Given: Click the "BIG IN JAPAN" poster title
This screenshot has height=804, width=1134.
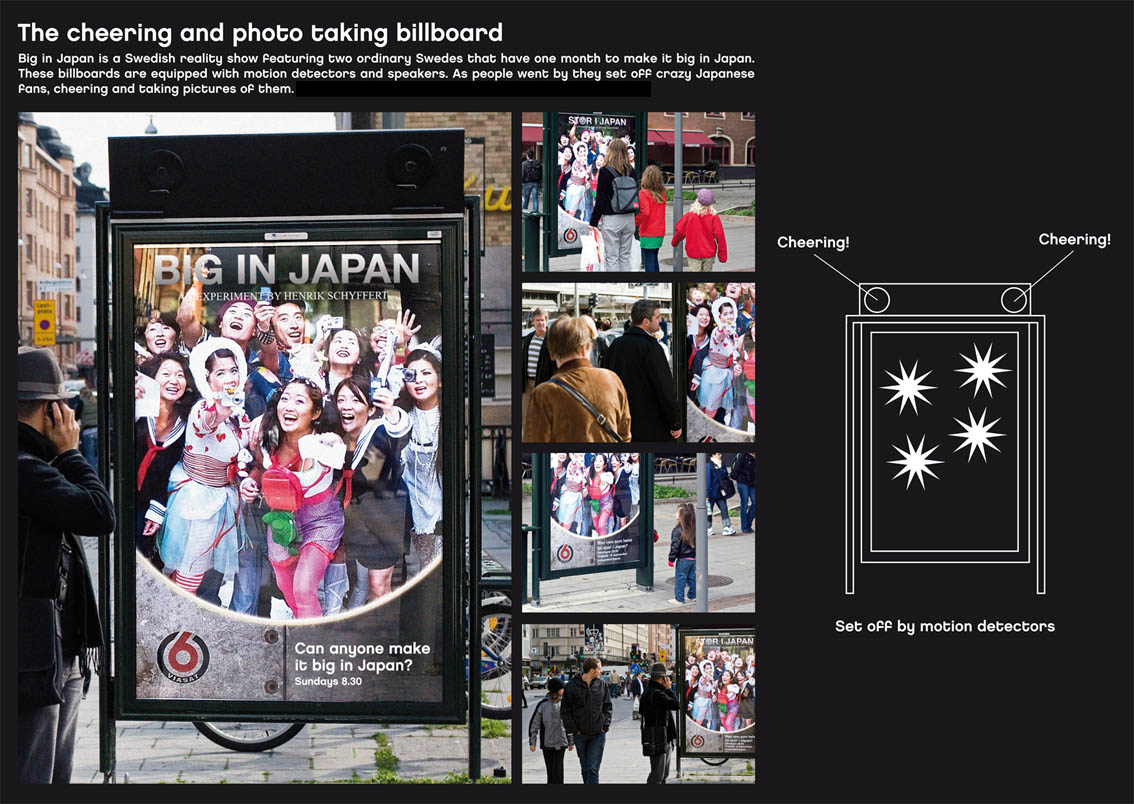Looking at the screenshot, I should coord(287,269).
